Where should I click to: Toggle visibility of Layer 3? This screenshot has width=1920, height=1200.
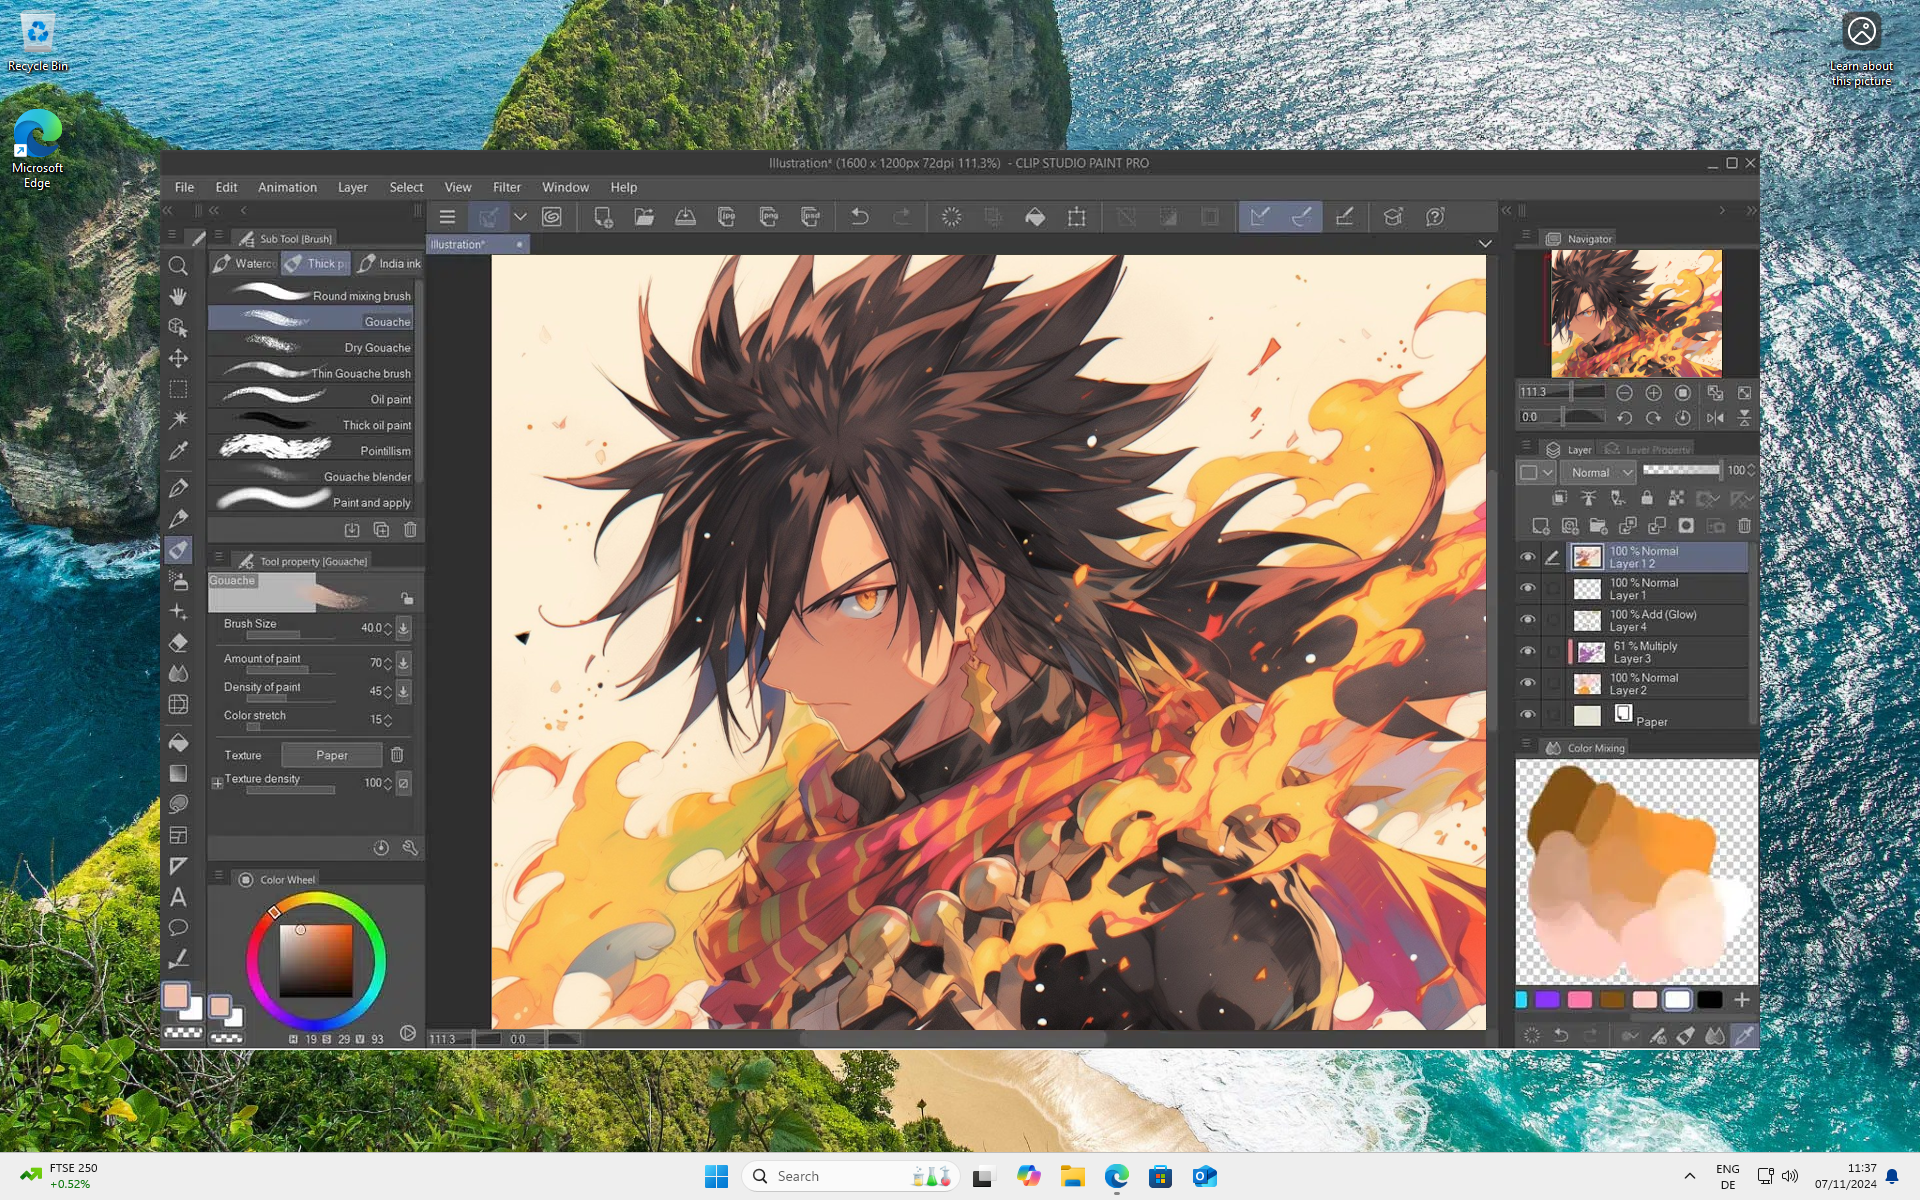[1529, 651]
